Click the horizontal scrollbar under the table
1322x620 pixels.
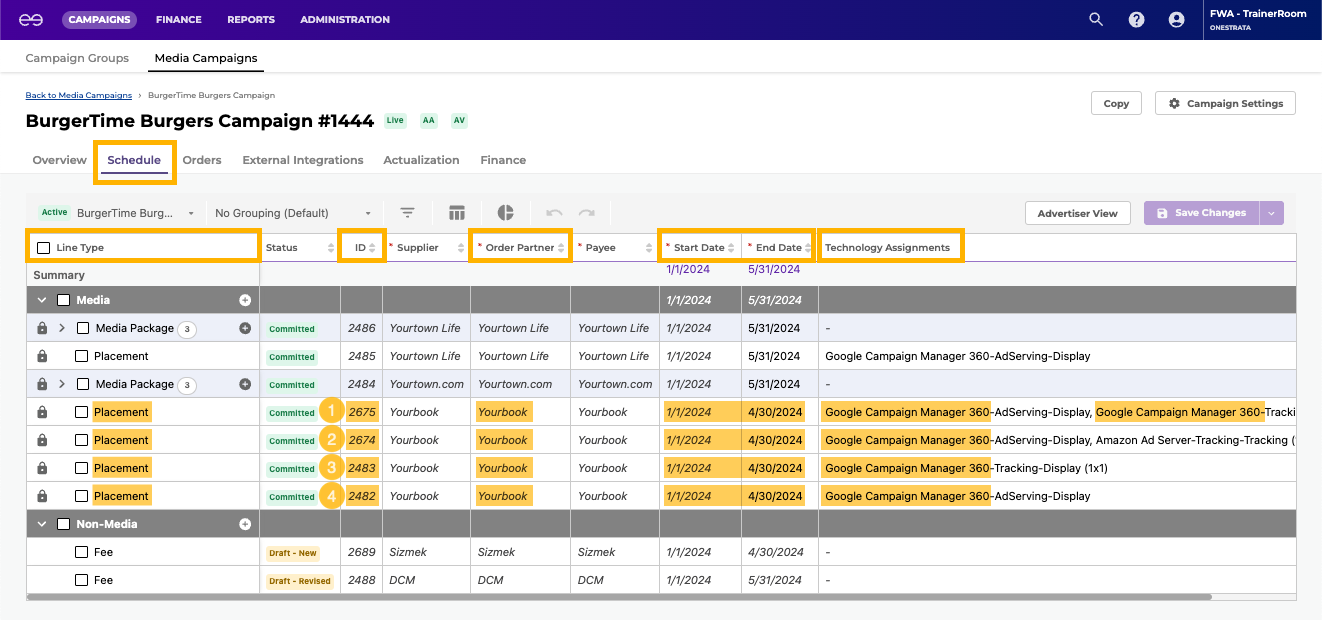[x=619, y=597]
